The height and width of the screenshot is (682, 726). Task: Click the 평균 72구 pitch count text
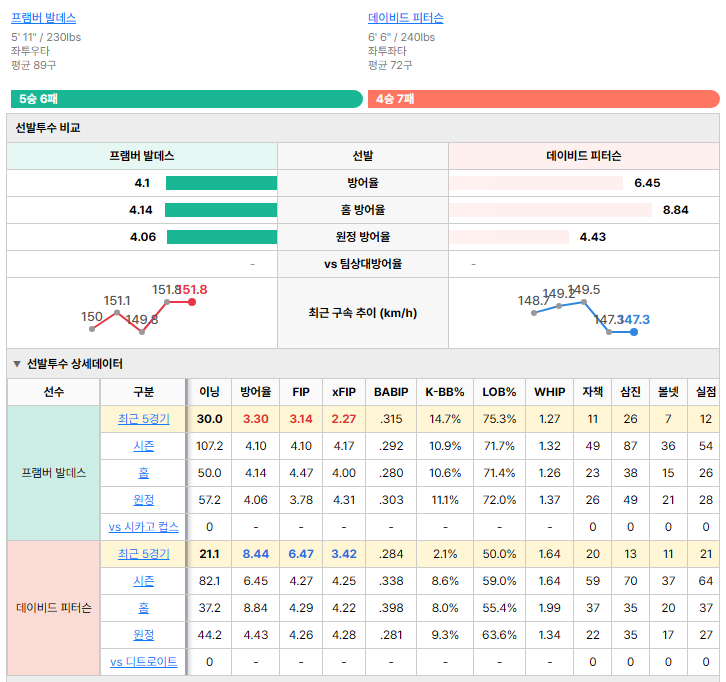[390, 65]
